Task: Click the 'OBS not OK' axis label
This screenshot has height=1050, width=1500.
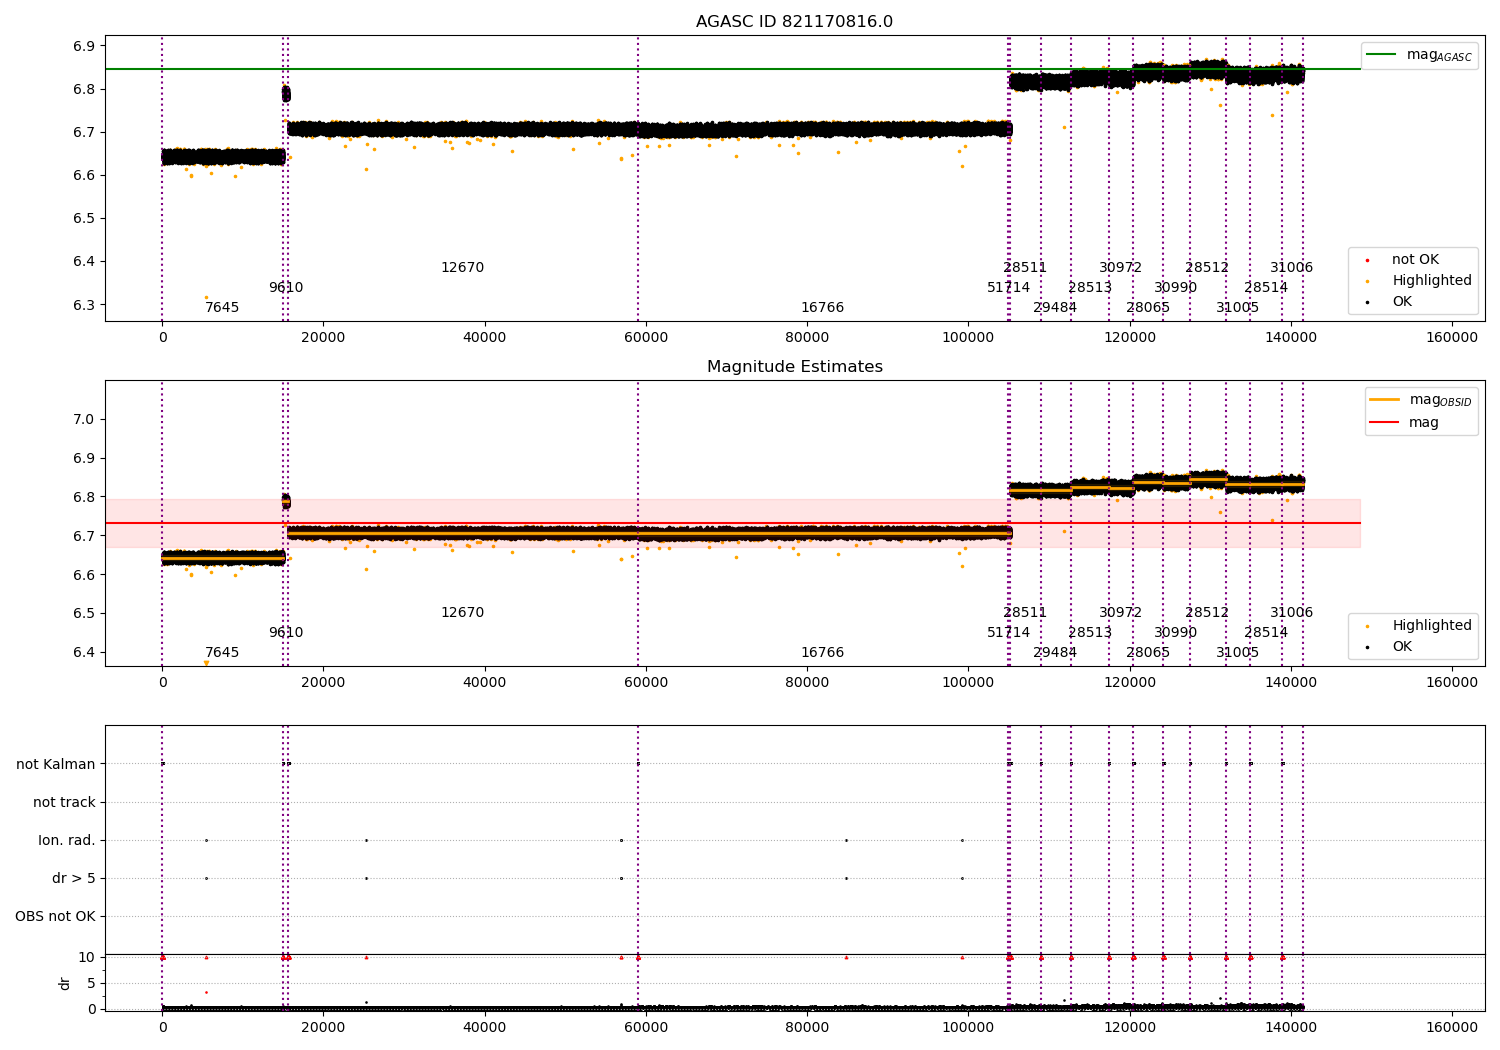Action: coord(55,916)
